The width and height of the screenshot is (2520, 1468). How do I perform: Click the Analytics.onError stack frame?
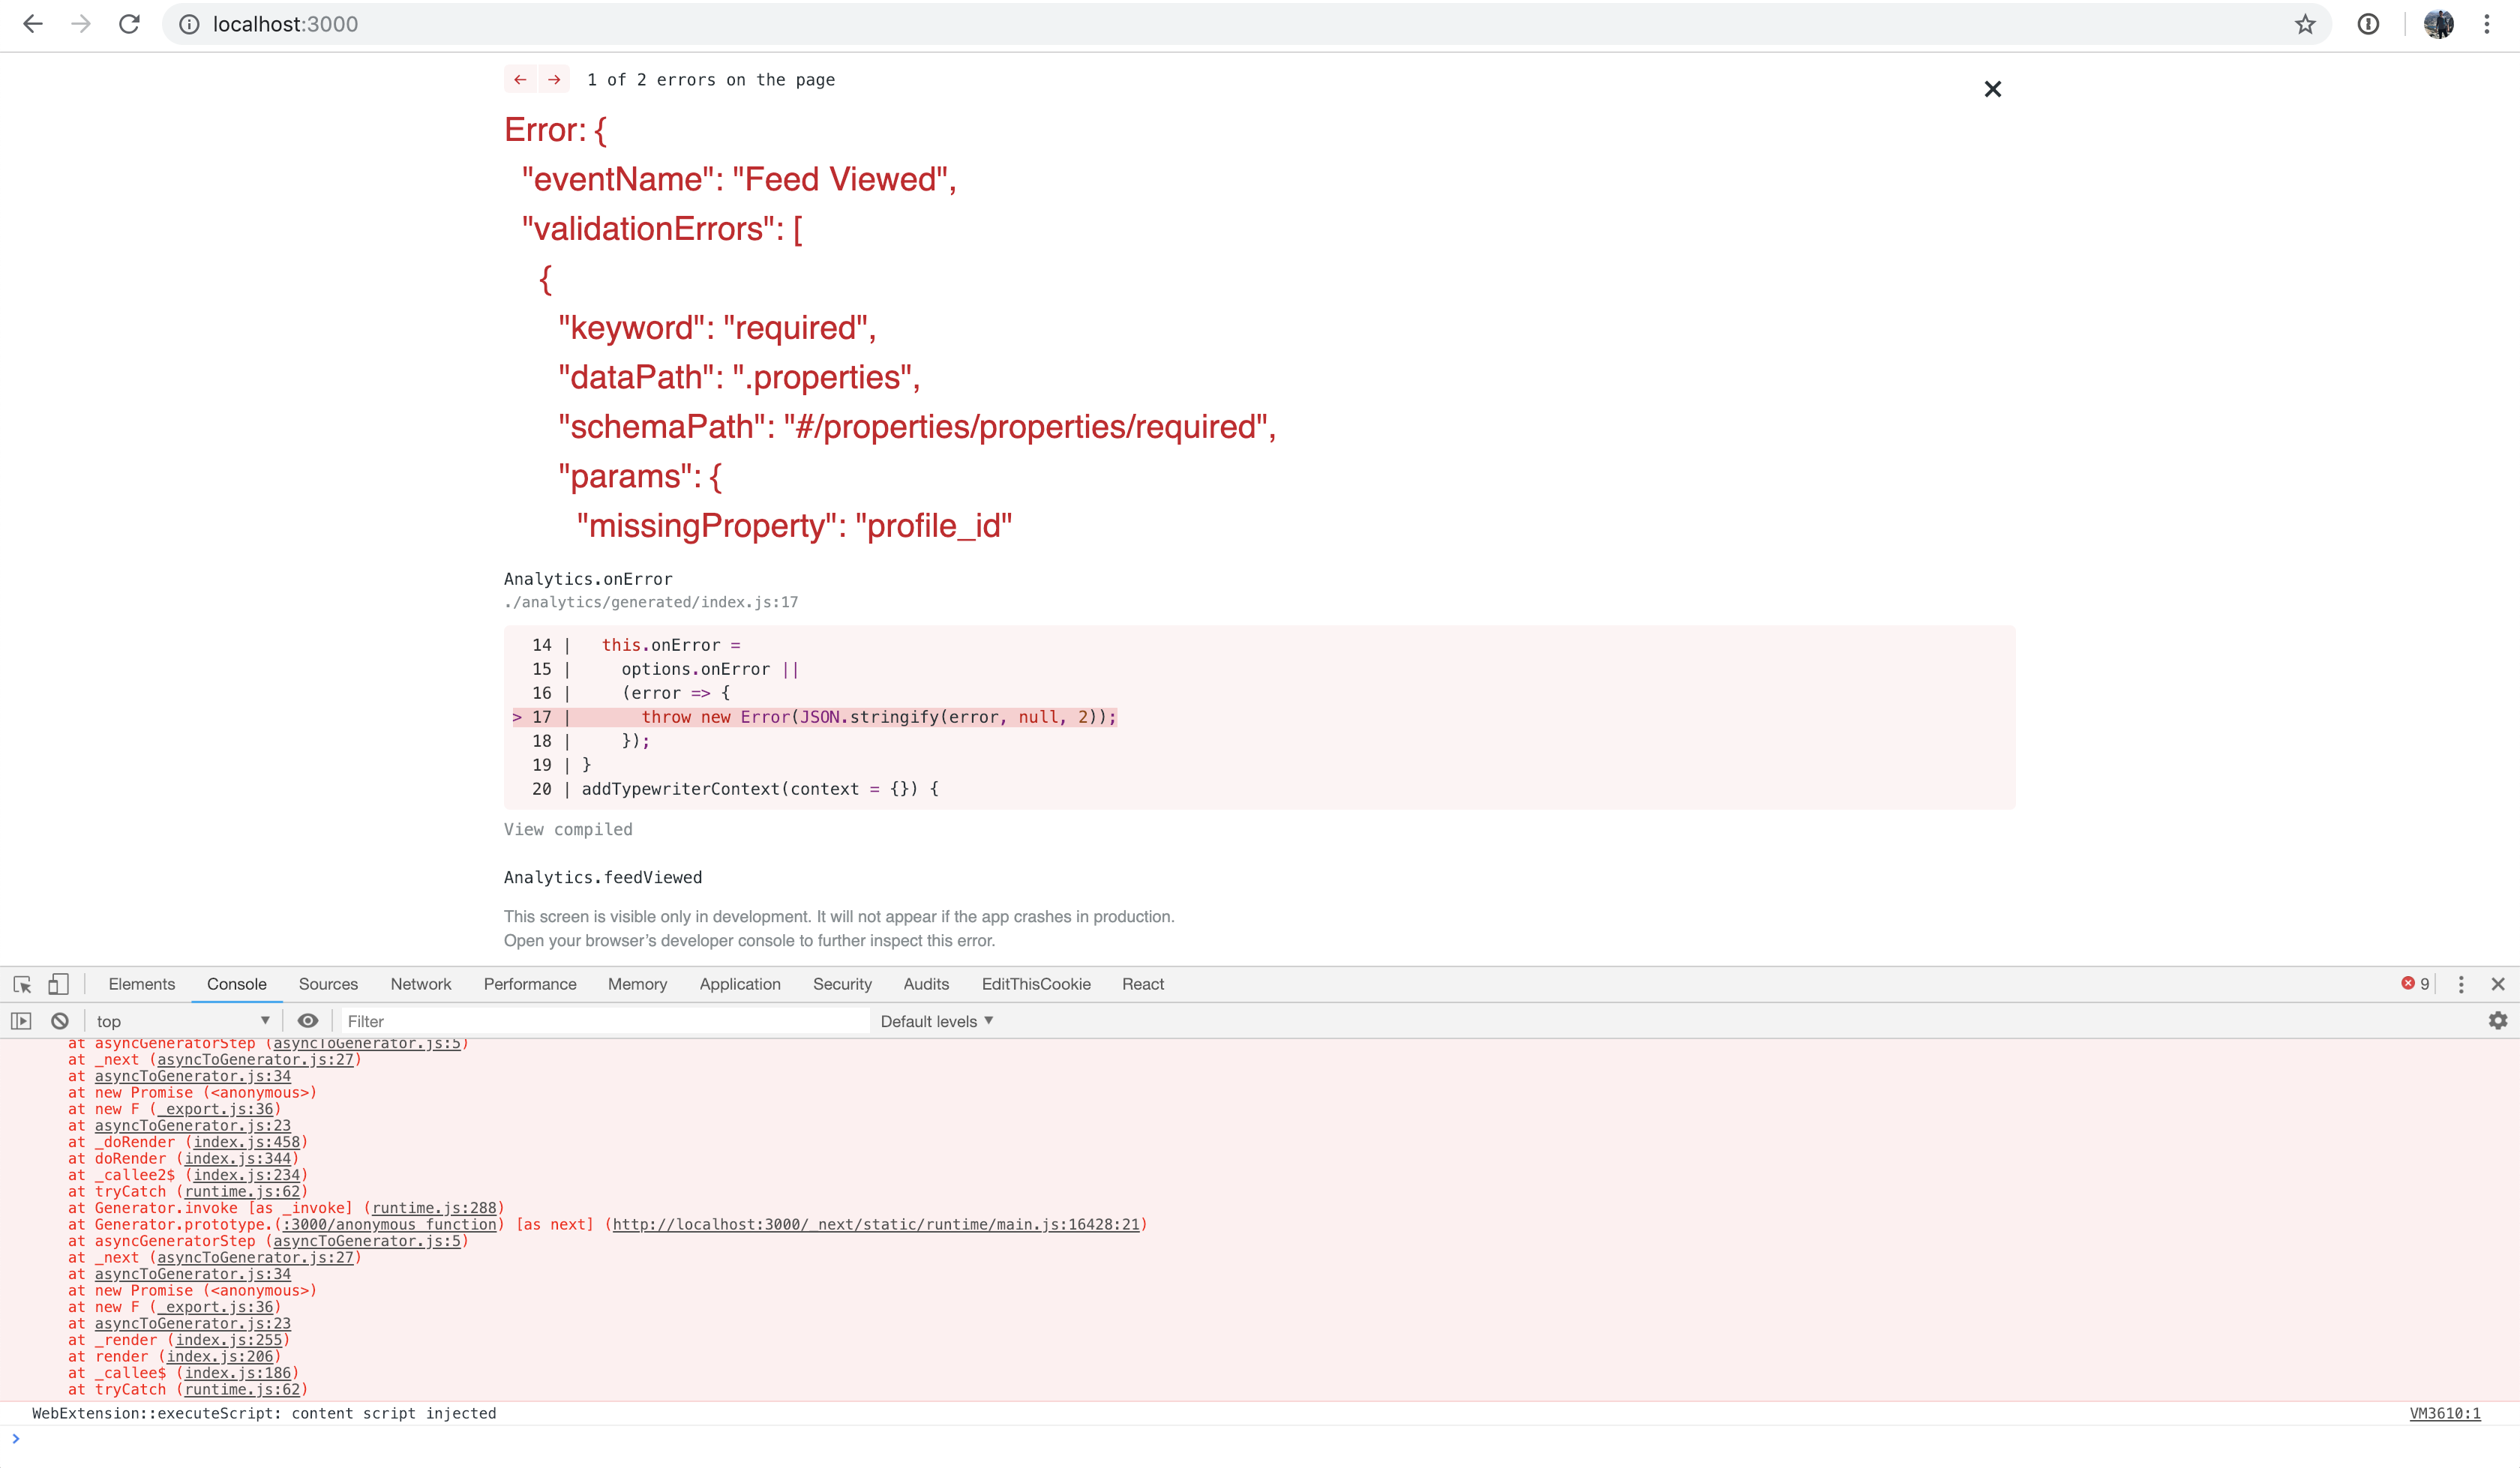point(588,579)
